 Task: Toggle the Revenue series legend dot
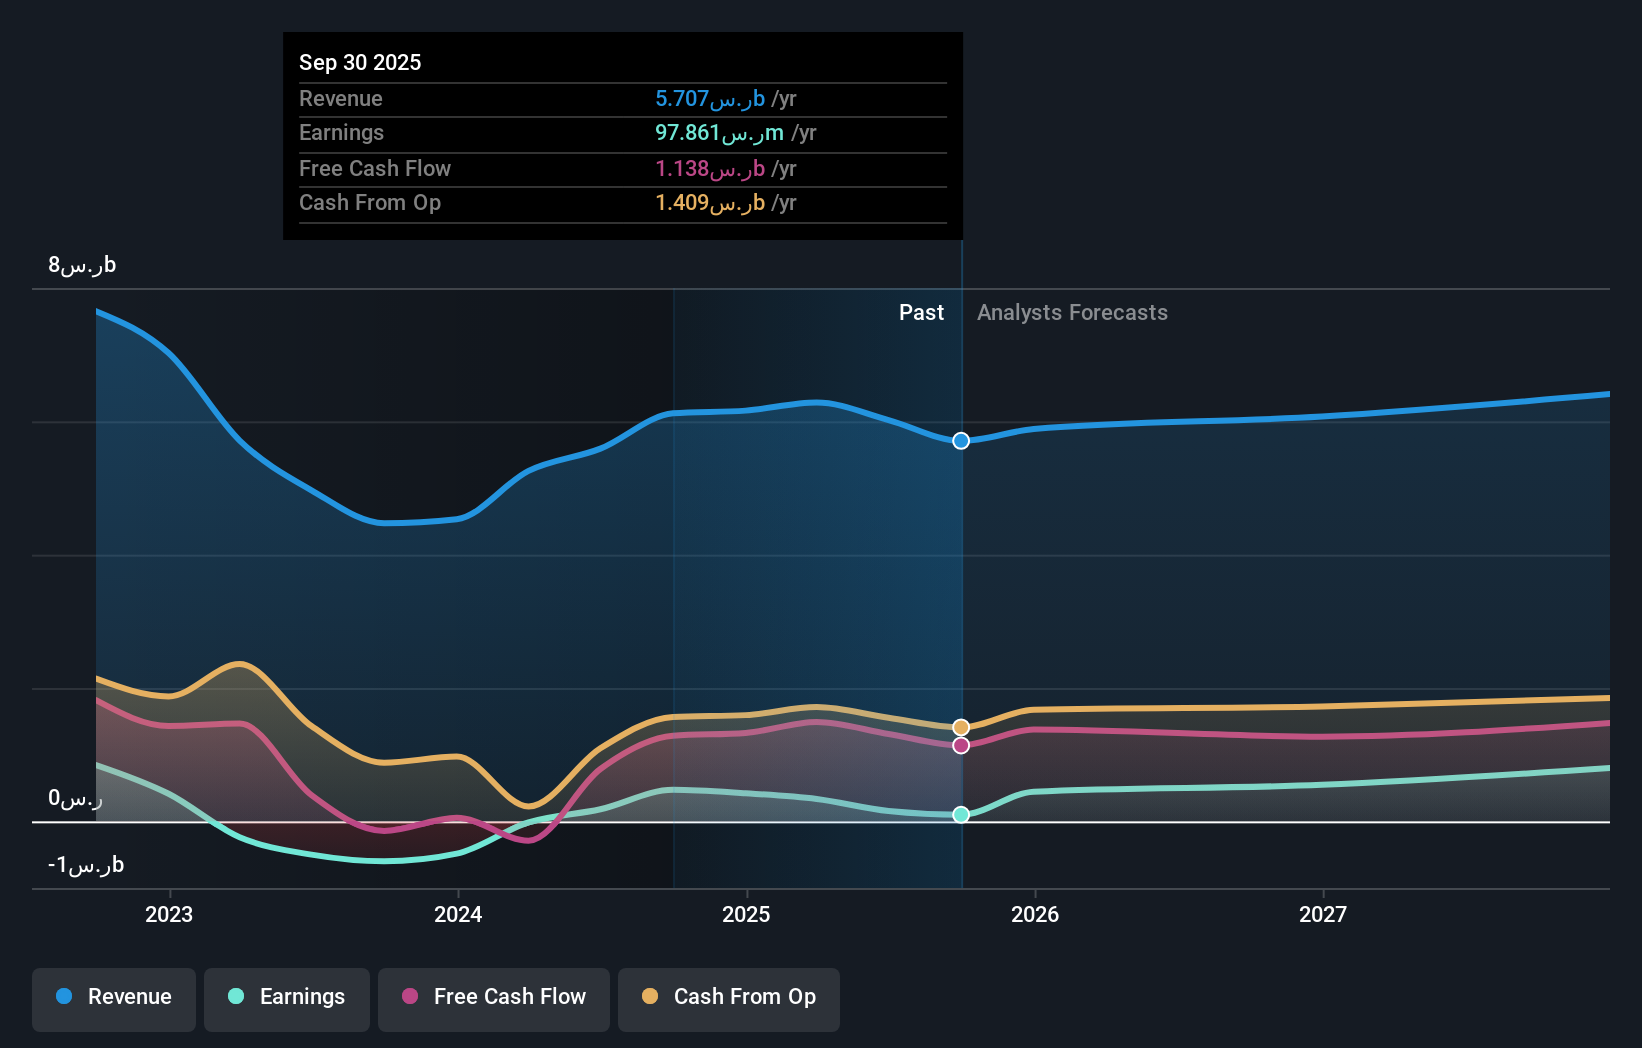tap(62, 997)
